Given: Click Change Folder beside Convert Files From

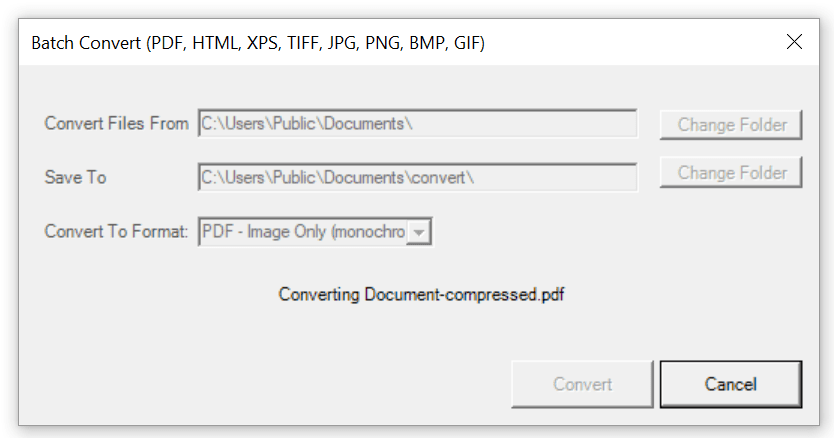Looking at the screenshot, I should pyautogui.click(x=731, y=125).
